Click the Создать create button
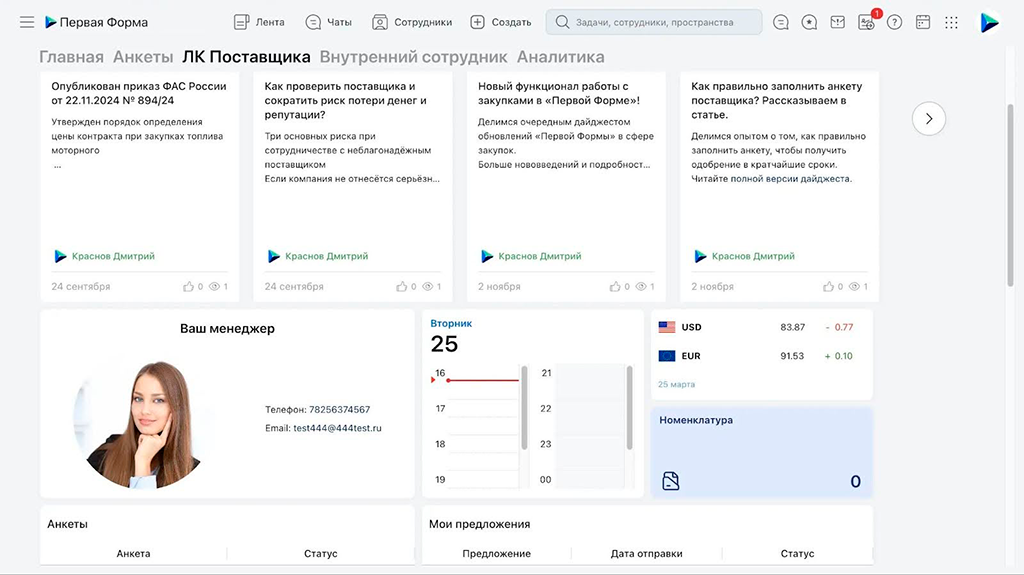This screenshot has width=1024, height=575. click(x=500, y=22)
